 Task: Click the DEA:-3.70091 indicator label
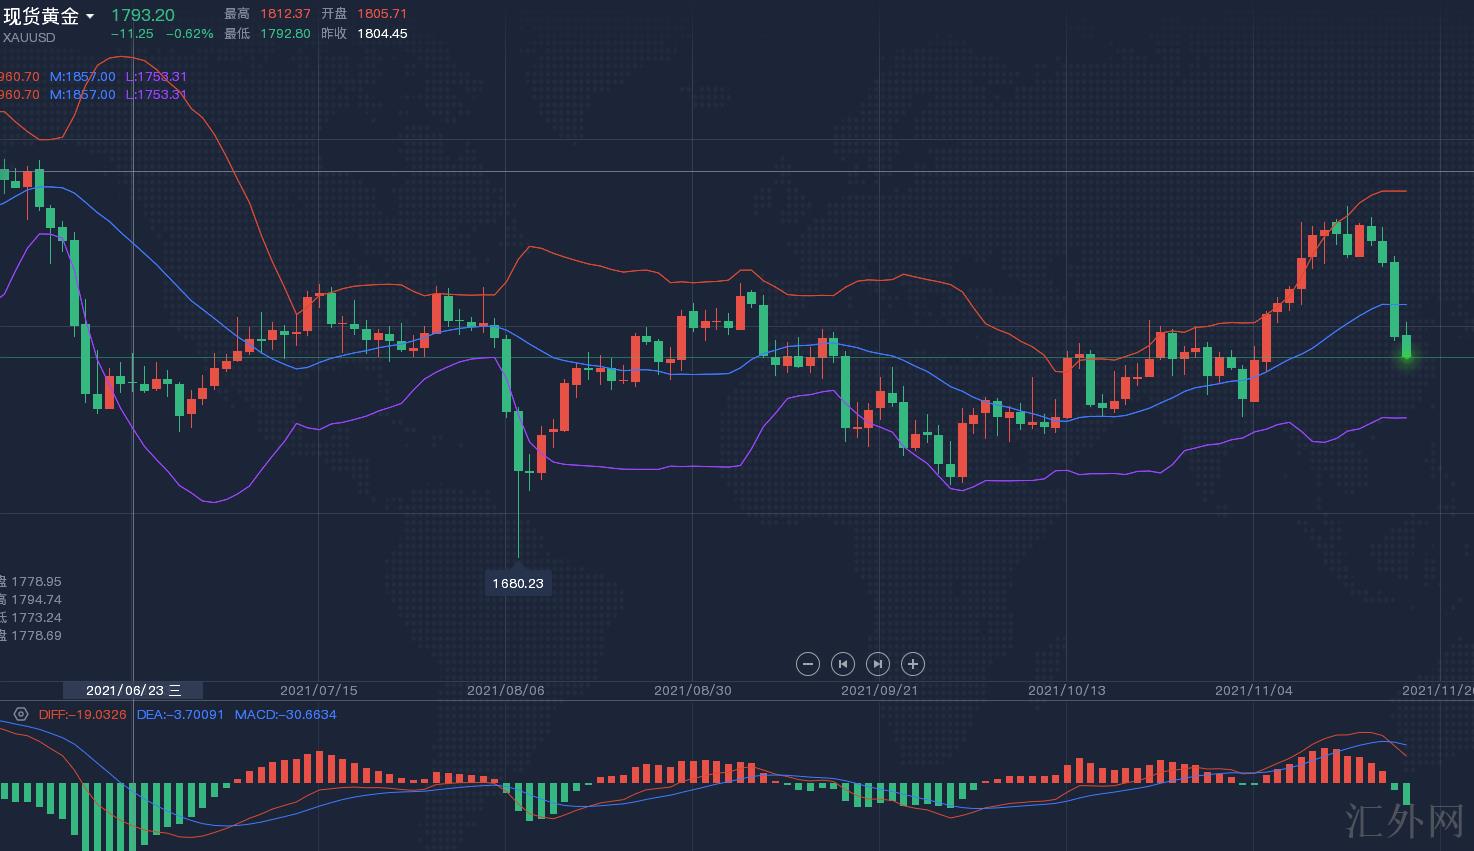[x=180, y=714]
